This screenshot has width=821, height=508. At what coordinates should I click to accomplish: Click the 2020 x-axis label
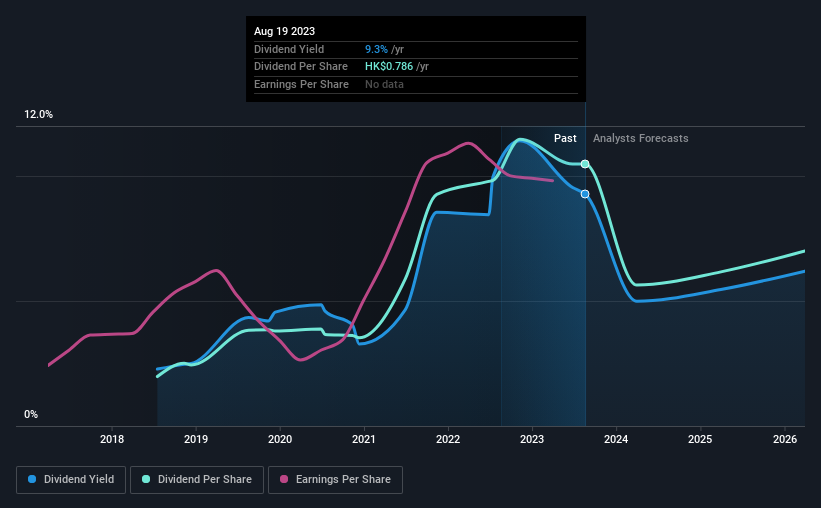tap(280, 439)
